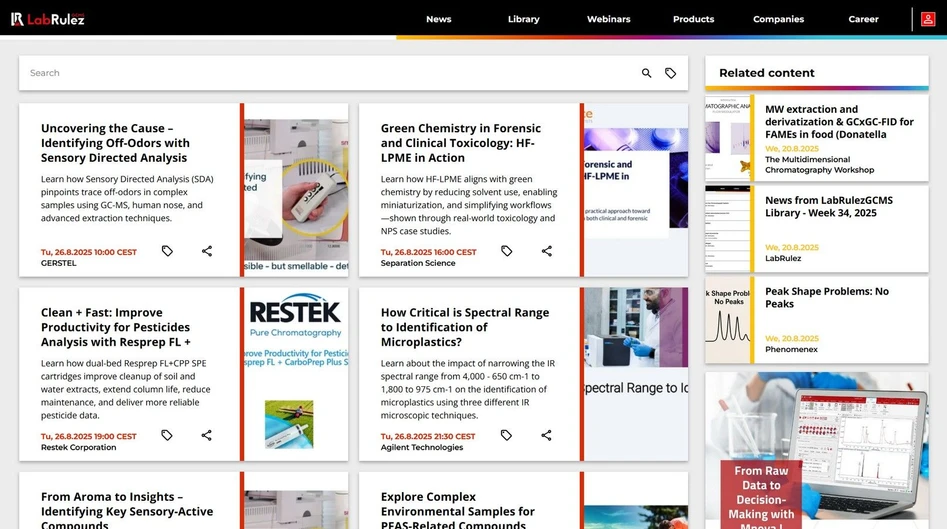Screen dimensions: 947x529
Task: Click the Off-Odors webinar thumbnail image
Action: coord(297,190)
